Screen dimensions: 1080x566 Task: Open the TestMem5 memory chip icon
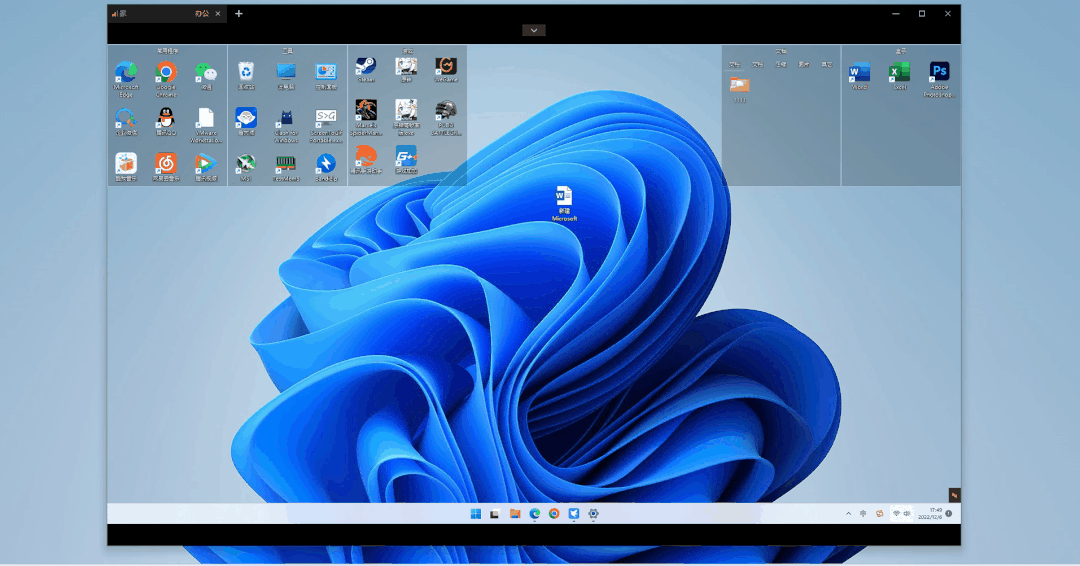tap(286, 163)
